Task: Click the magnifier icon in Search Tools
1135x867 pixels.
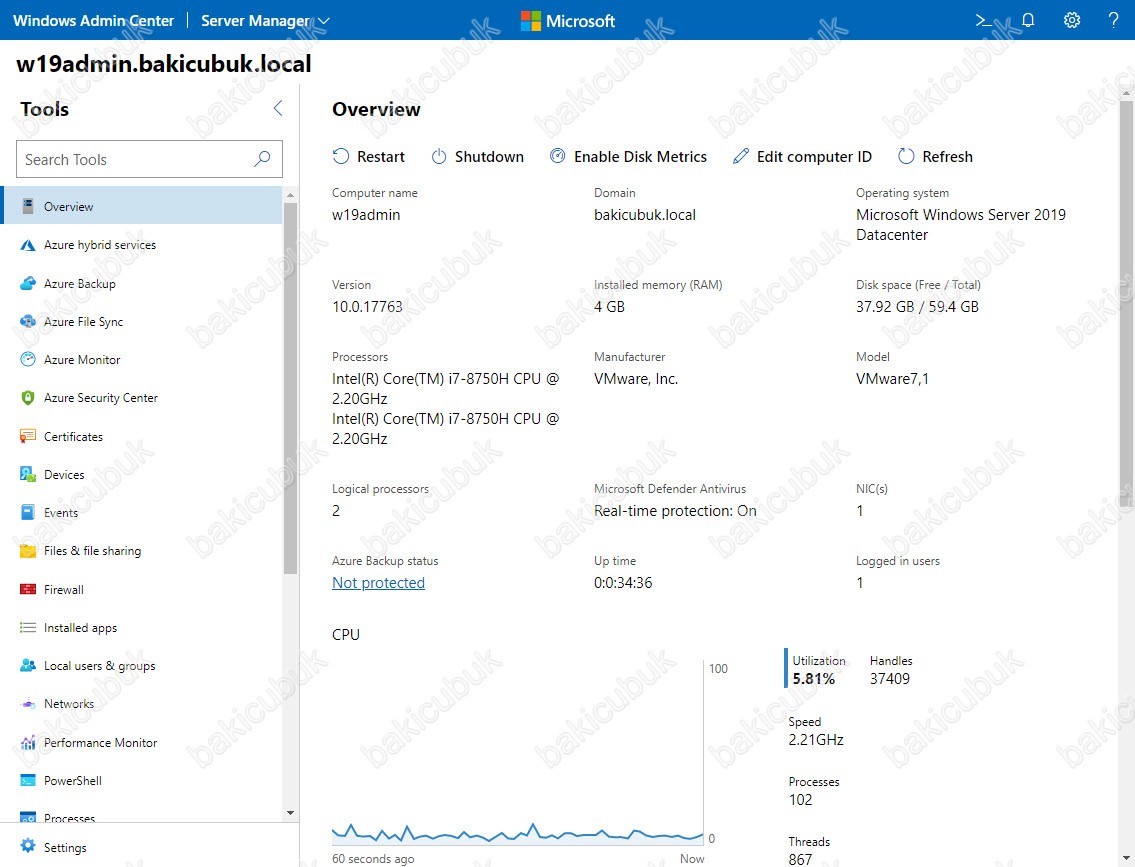Action: point(262,158)
